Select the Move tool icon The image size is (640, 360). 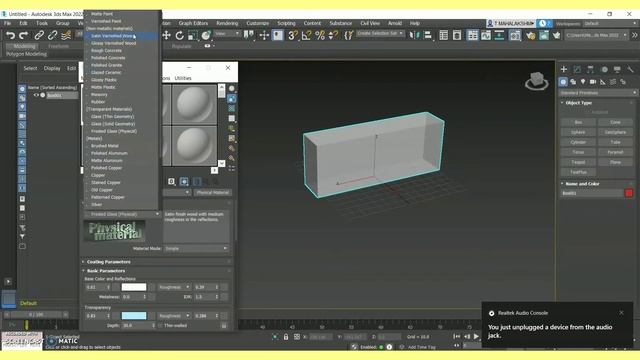(x=166, y=36)
